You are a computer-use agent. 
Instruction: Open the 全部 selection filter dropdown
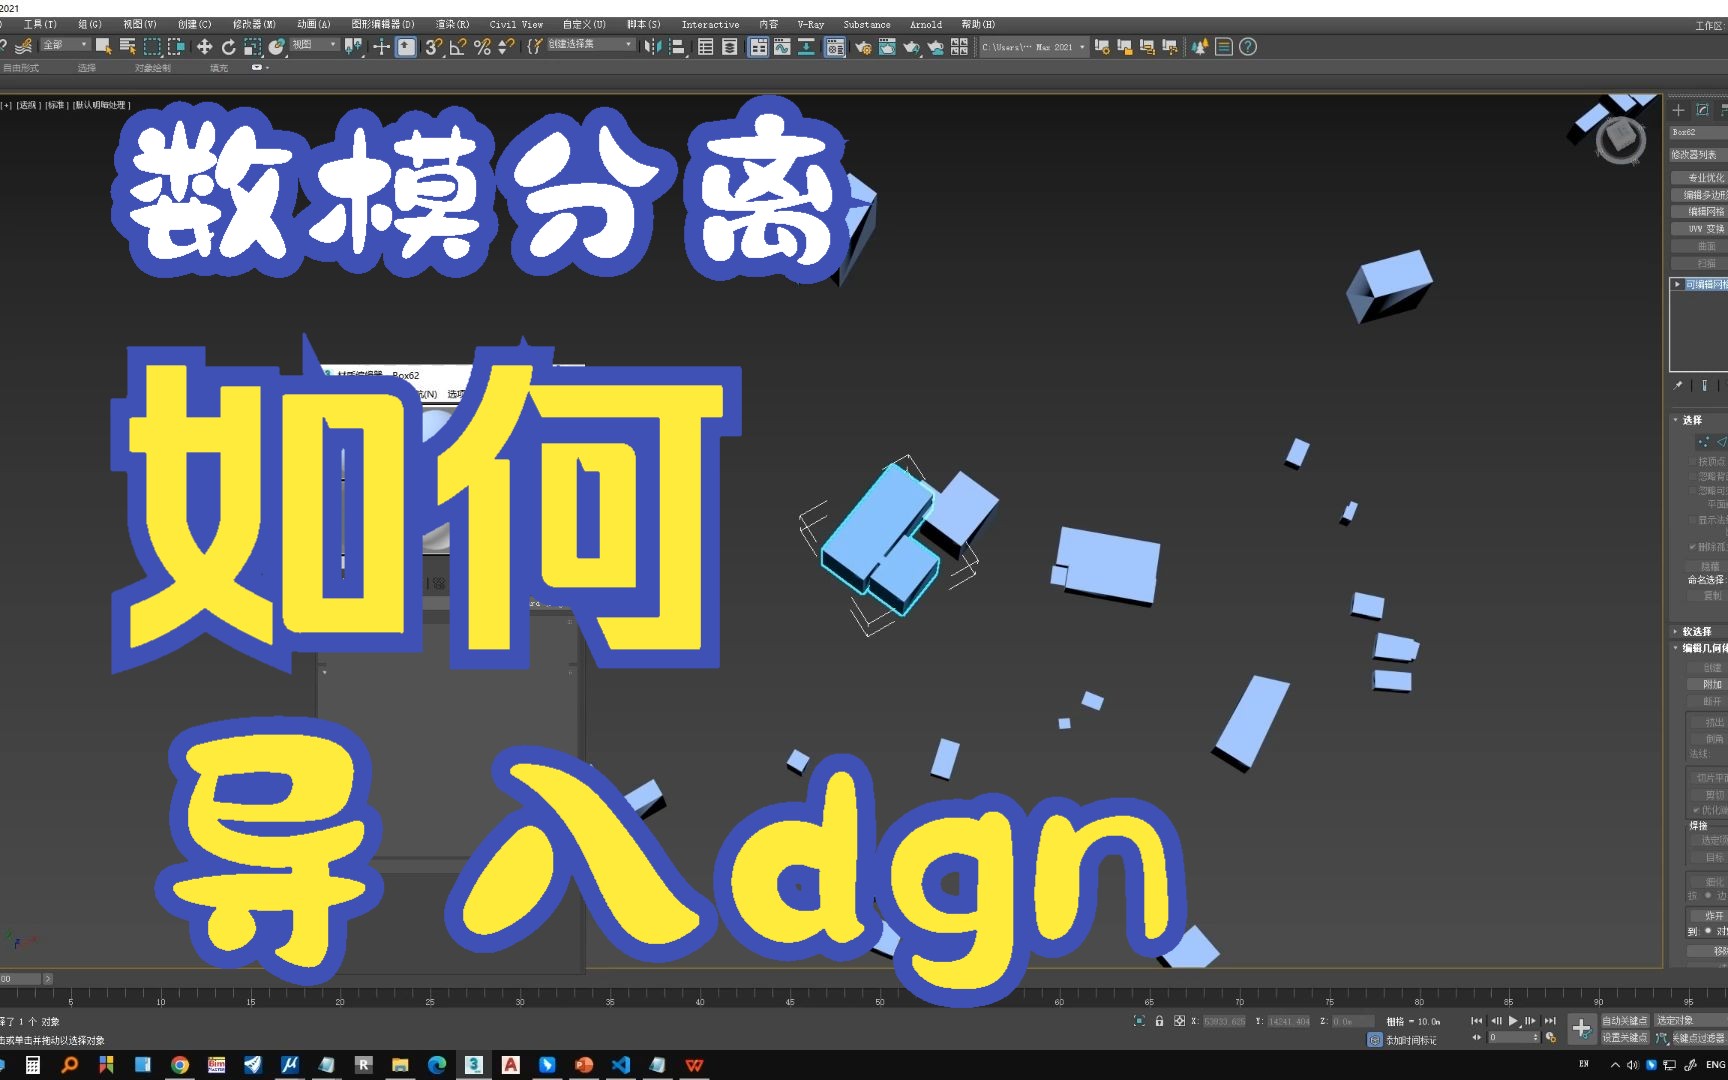(62, 44)
